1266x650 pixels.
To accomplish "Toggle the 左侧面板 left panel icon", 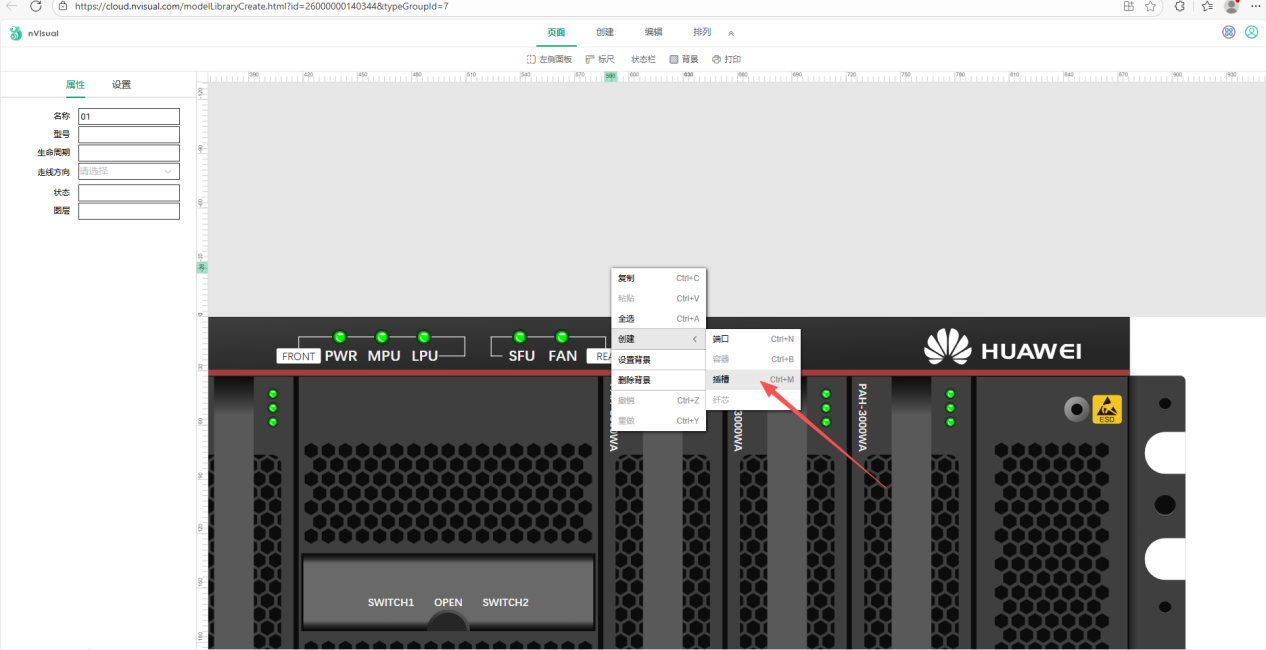I will click(531, 60).
